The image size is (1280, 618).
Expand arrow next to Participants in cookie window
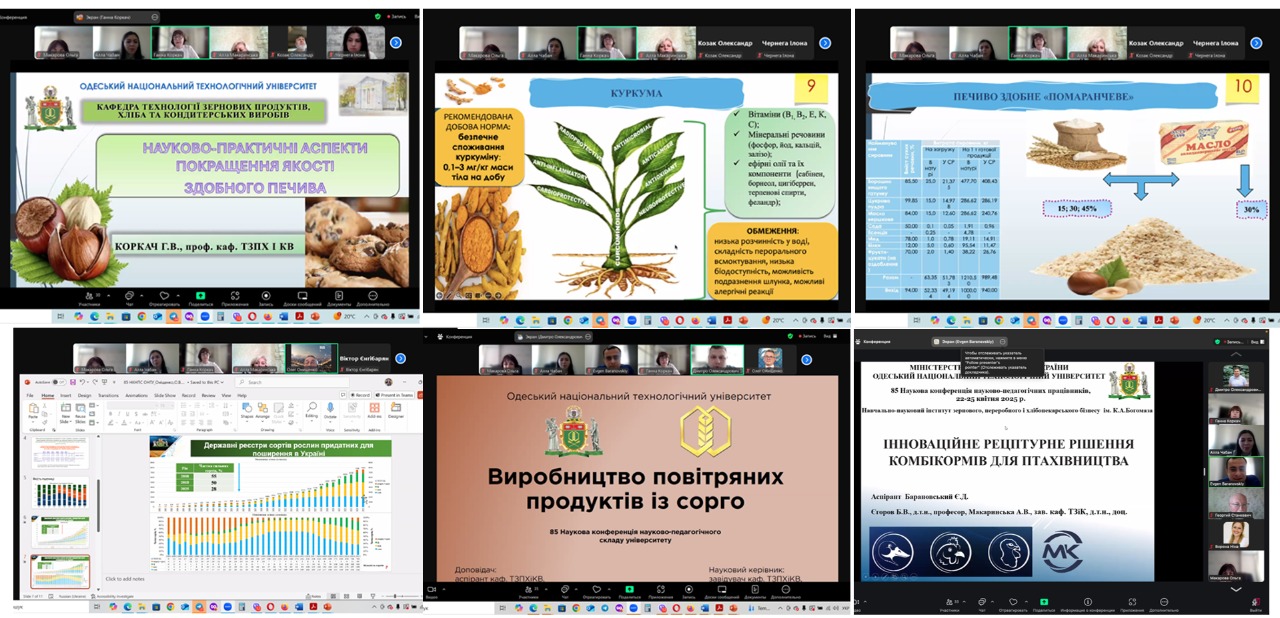point(108,295)
